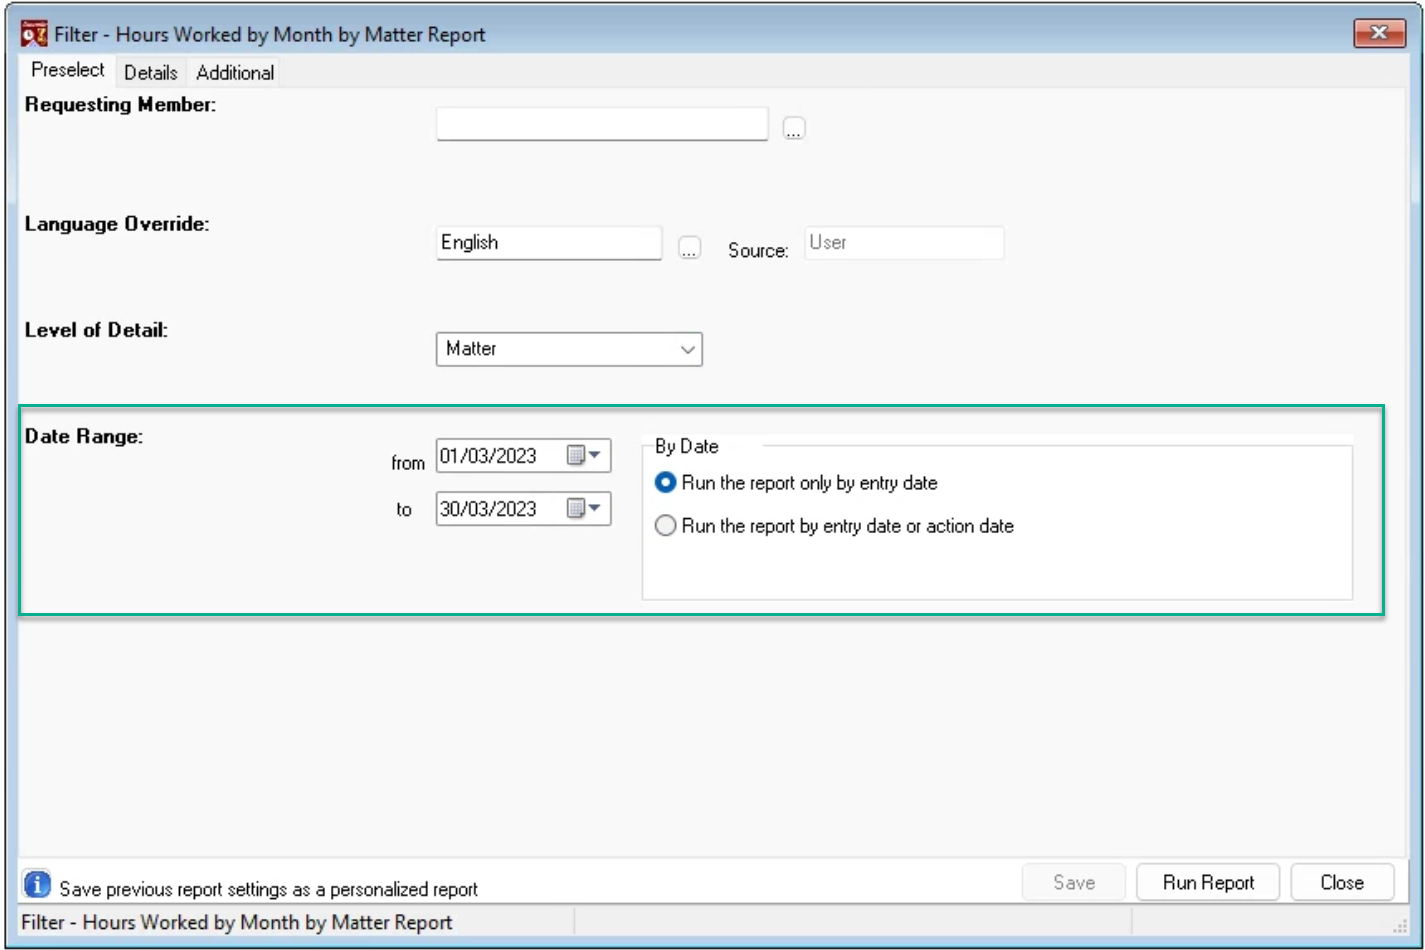This screenshot has height=950, width=1425.
Task: Click the 'By Date' group label
Action: pos(687,446)
